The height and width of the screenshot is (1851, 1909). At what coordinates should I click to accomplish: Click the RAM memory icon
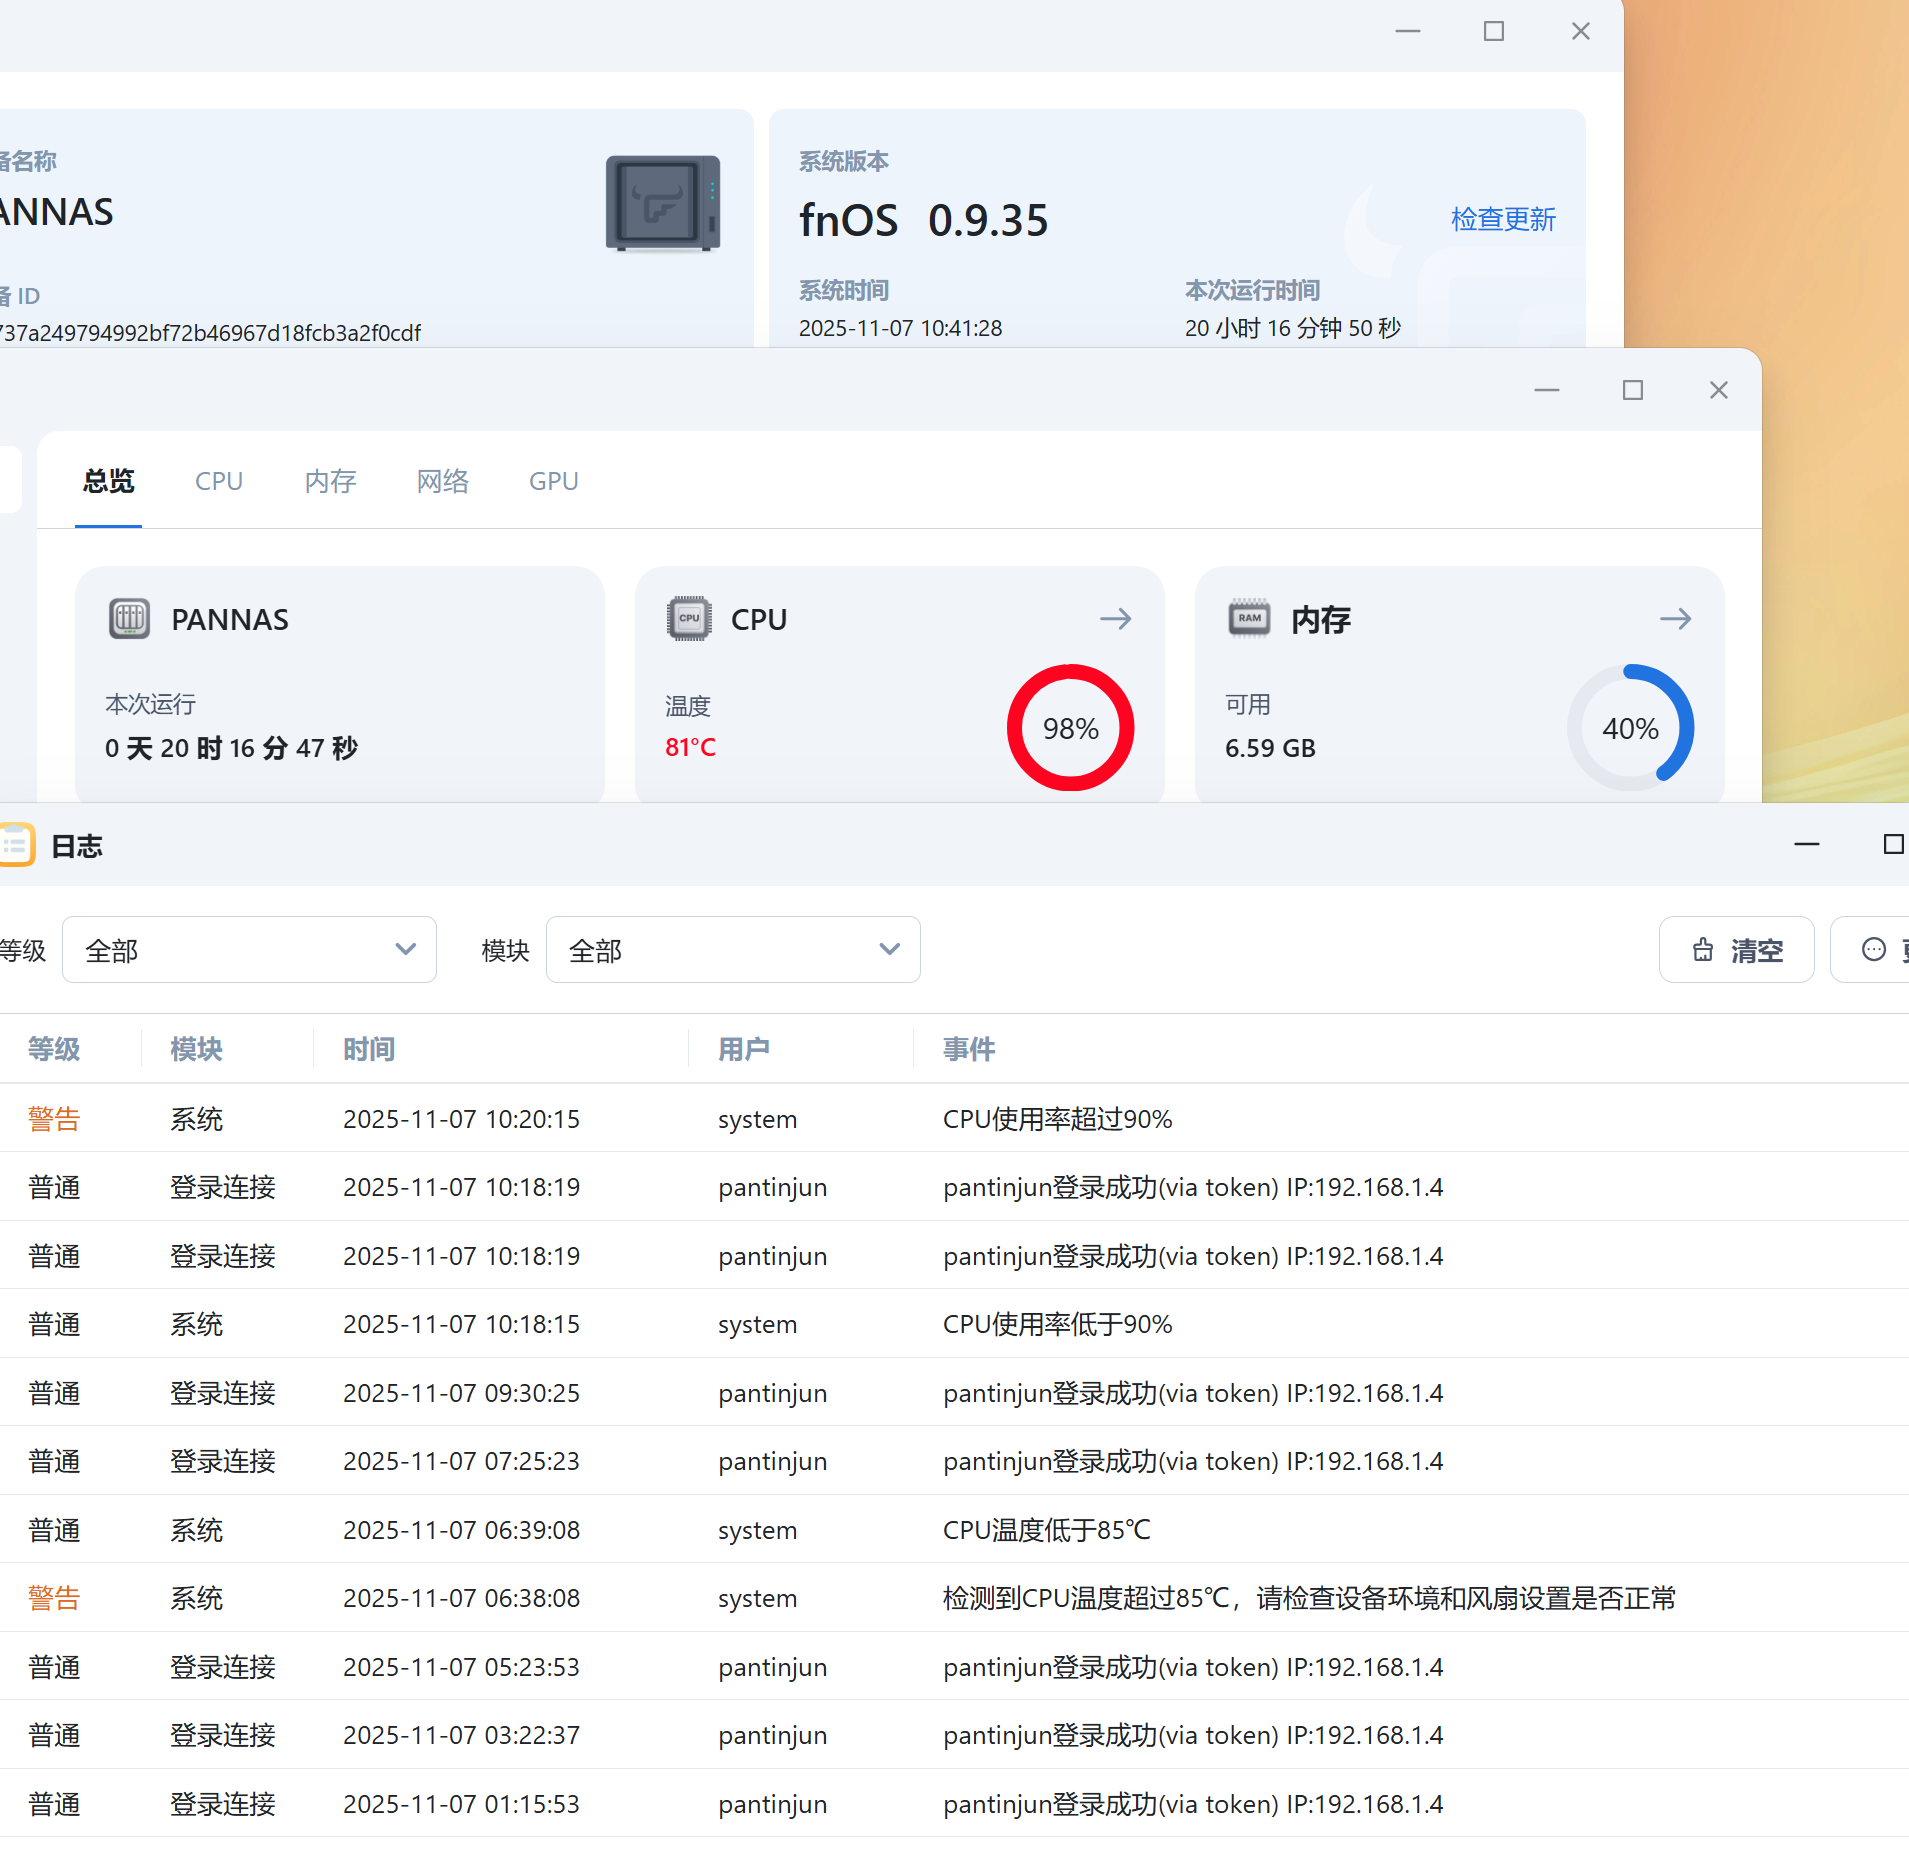tap(1249, 619)
